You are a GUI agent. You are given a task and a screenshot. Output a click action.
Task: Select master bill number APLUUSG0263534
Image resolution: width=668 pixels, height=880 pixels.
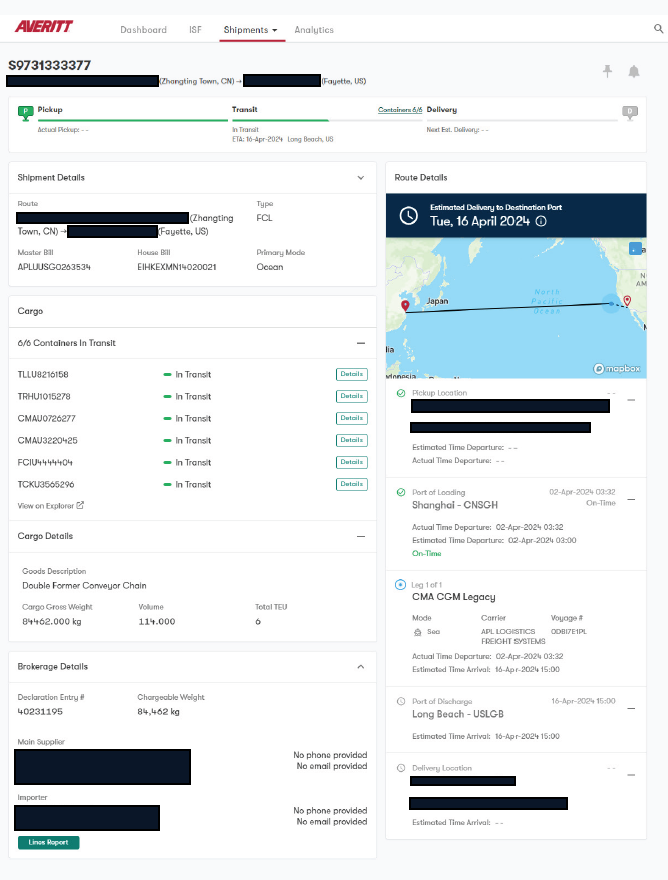point(54,267)
